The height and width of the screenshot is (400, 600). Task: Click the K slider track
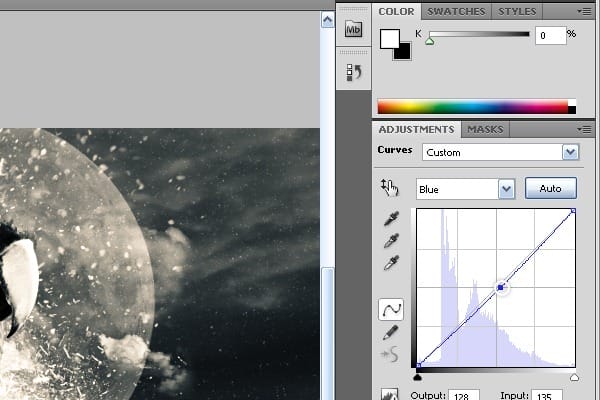pyautogui.click(x=479, y=35)
